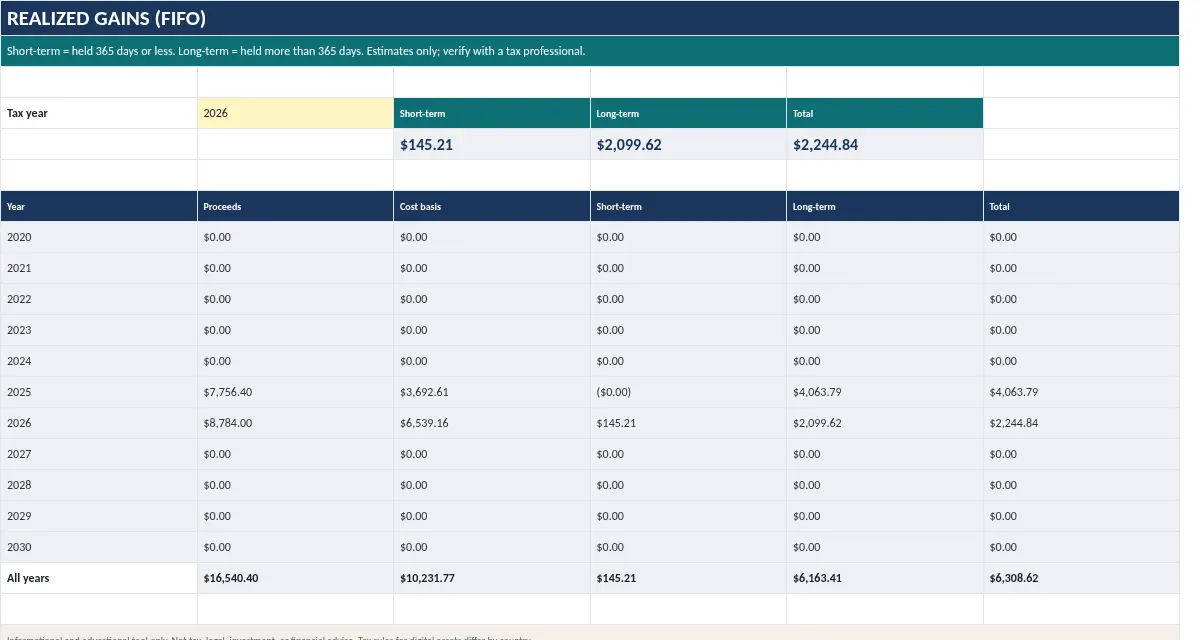This screenshot has width=1200, height=640.
Task: Click the navy "Short-term" table column header
Action: [x=688, y=206]
